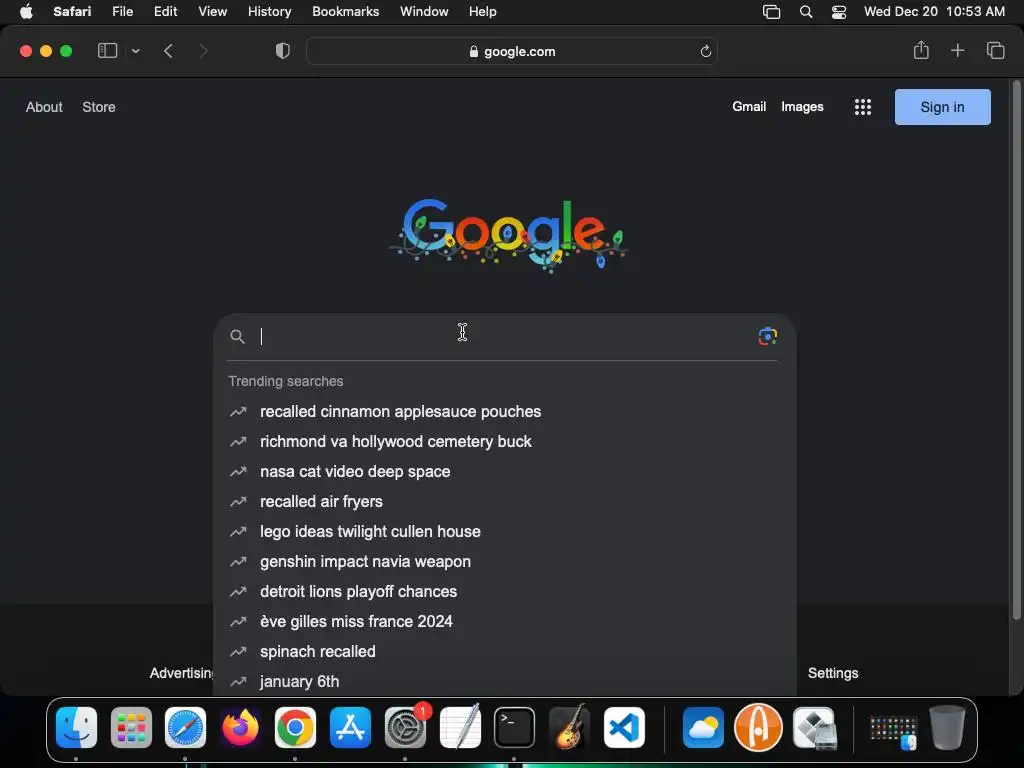
Task: Open the Google apps grid icon
Action: pos(863,107)
